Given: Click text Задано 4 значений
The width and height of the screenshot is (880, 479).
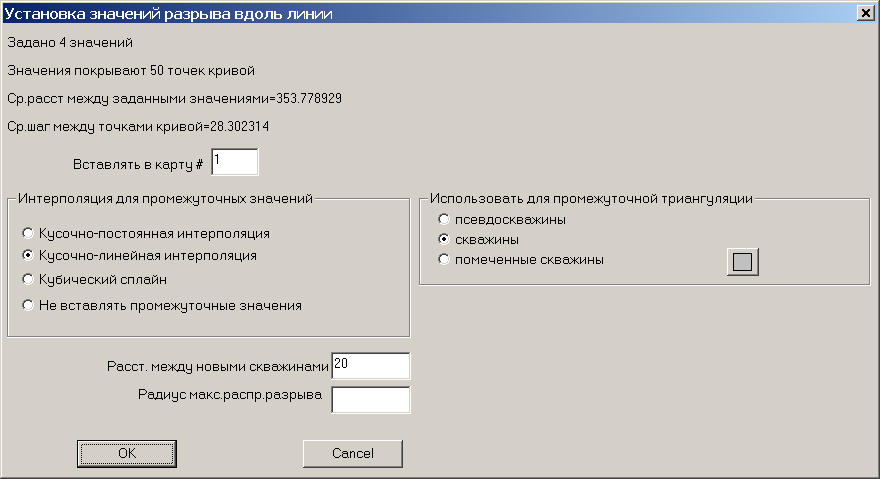Looking at the screenshot, I should (x=70, y=43).
